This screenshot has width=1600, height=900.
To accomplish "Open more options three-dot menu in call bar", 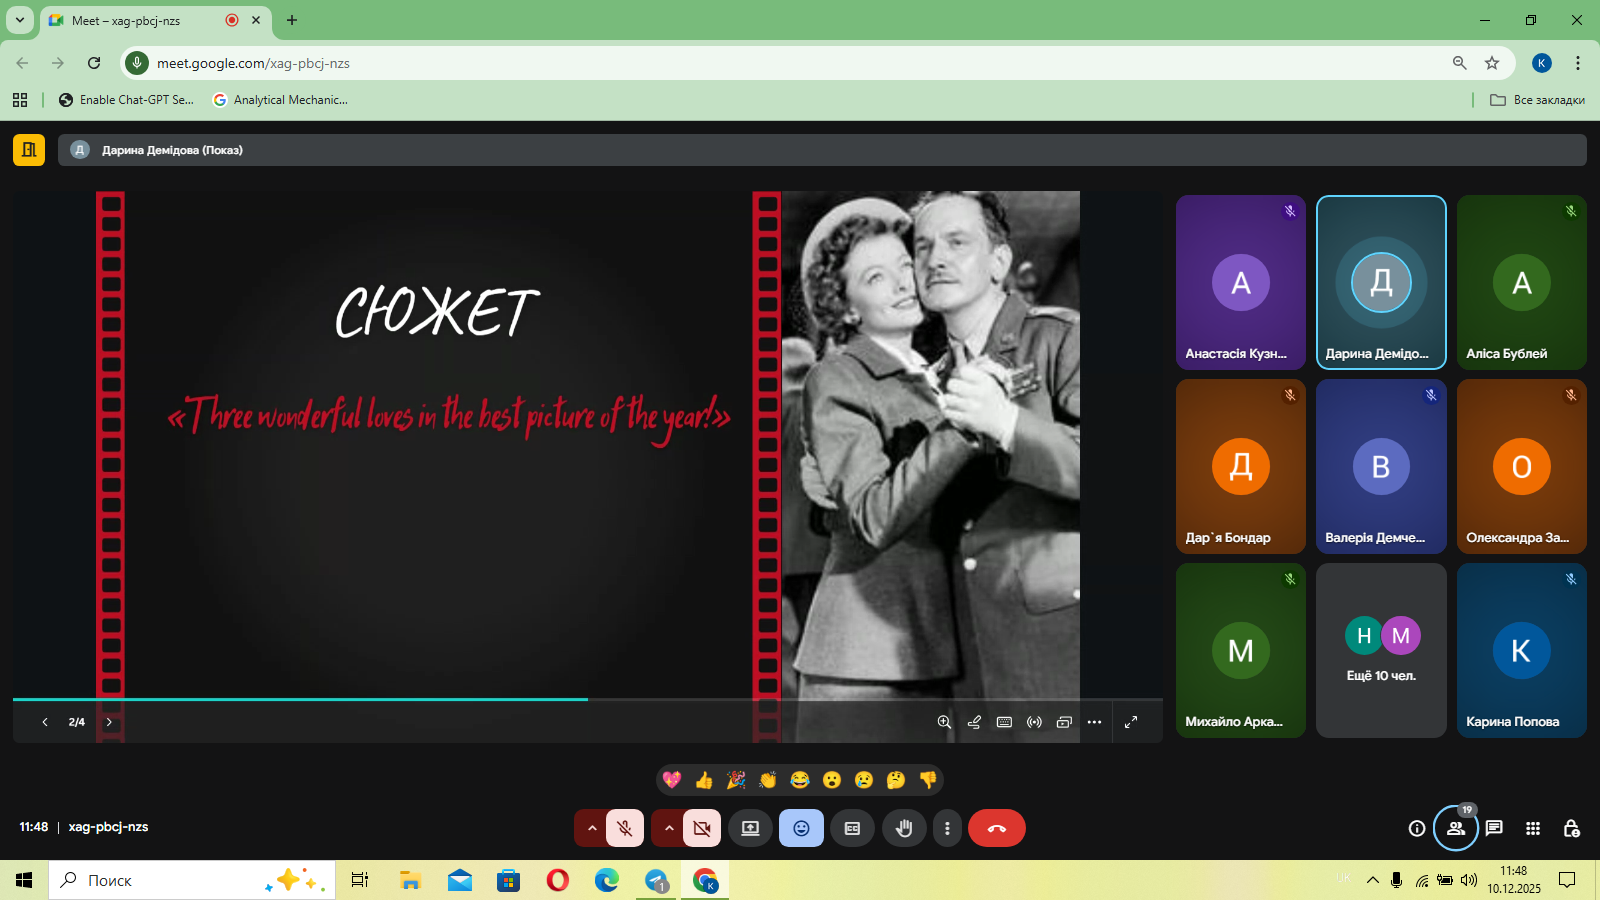I will tap(947, 828).
